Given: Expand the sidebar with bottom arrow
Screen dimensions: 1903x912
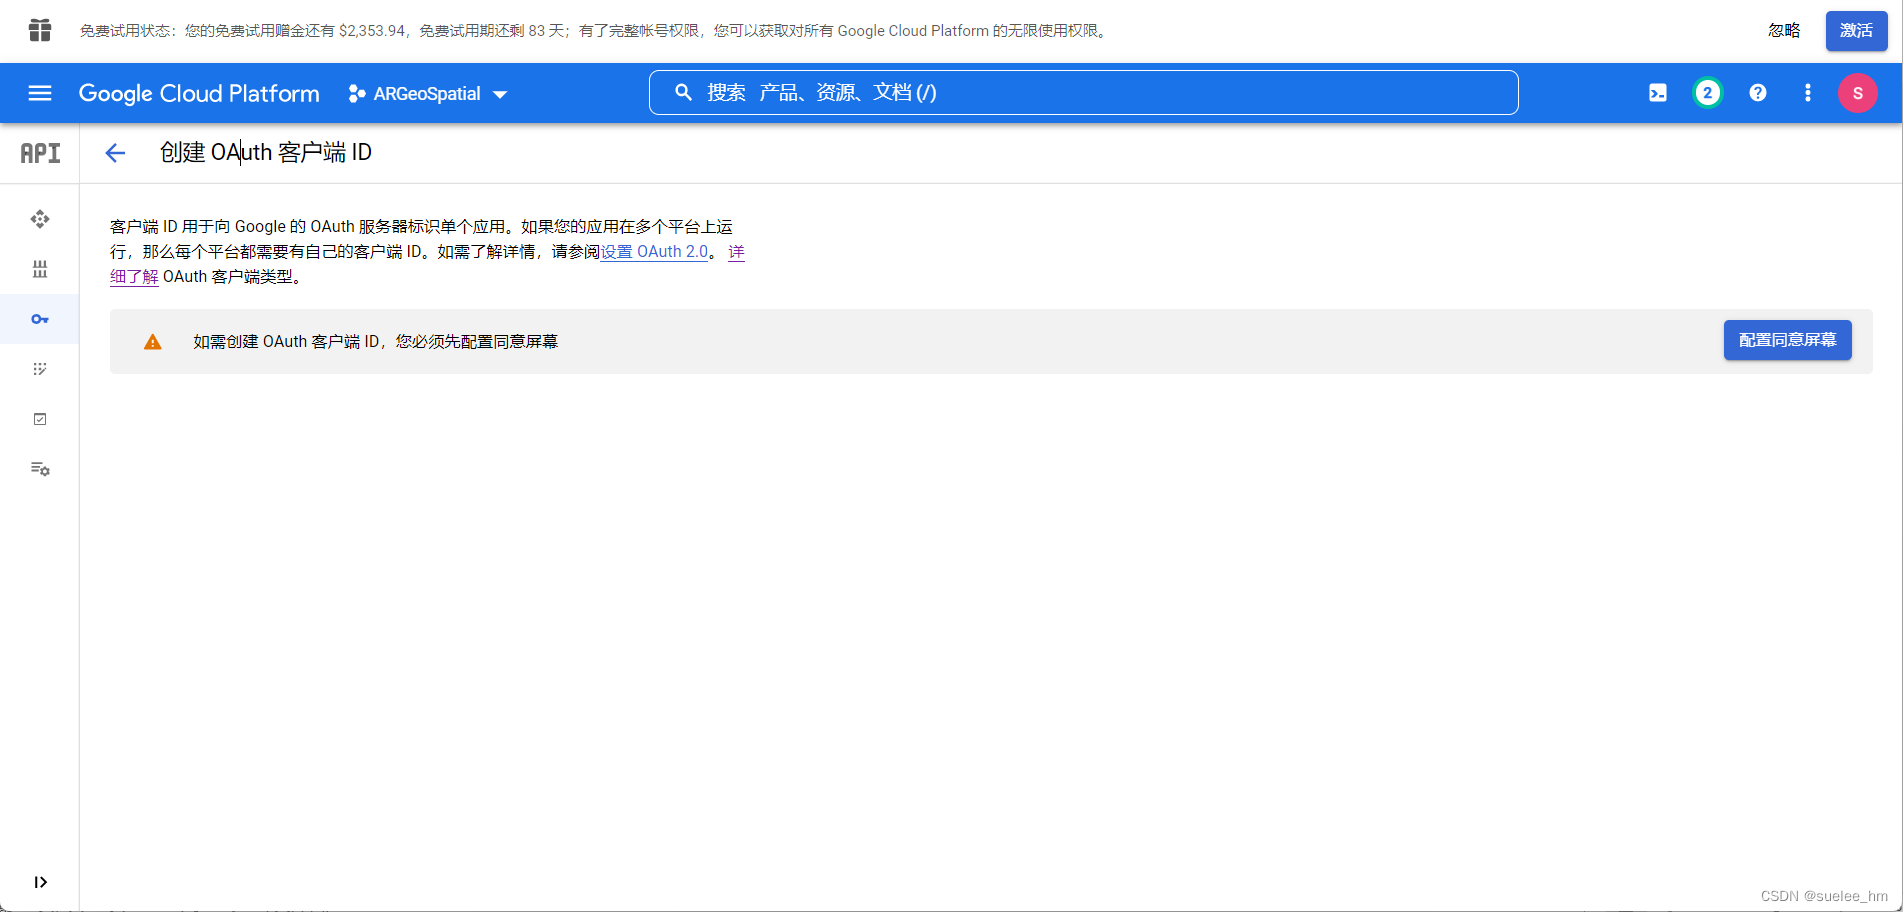Looking at the screenshot, I should (40, 882).
